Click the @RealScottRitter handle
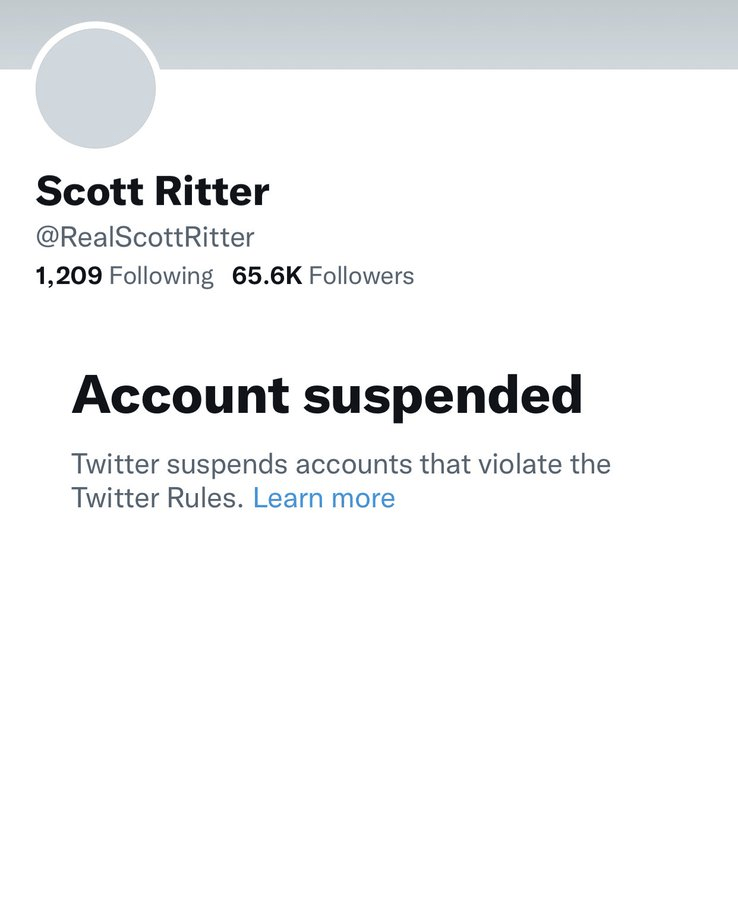738x900 pixels. click(145, 237)
